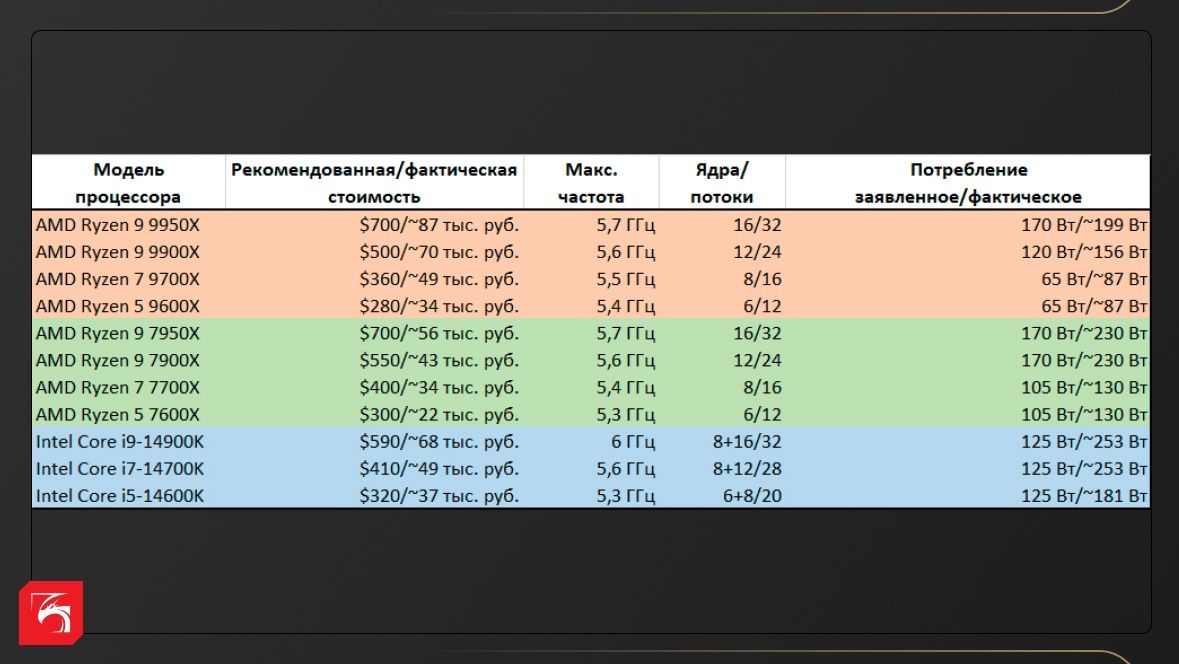
Task: Select the "Ядра/потоки" column header
Action: pos(722,183)
